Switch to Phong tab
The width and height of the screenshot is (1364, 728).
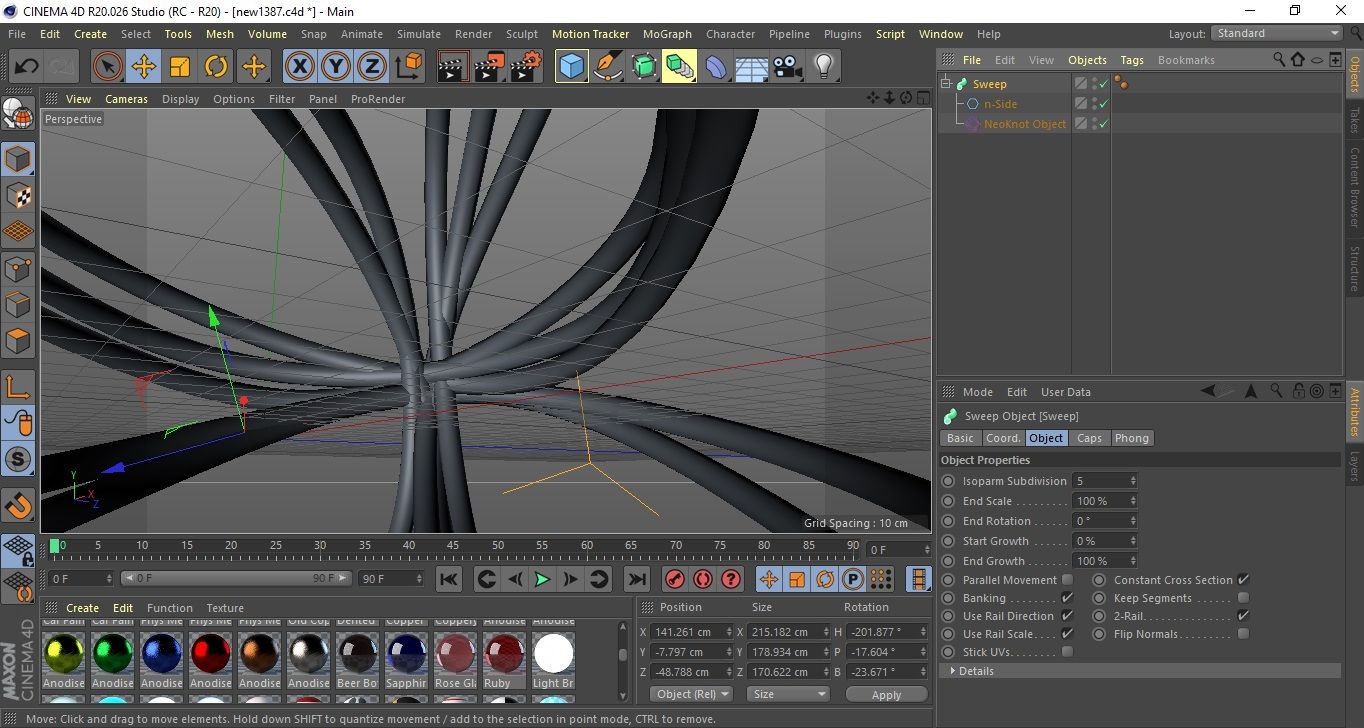(1131, 438)
